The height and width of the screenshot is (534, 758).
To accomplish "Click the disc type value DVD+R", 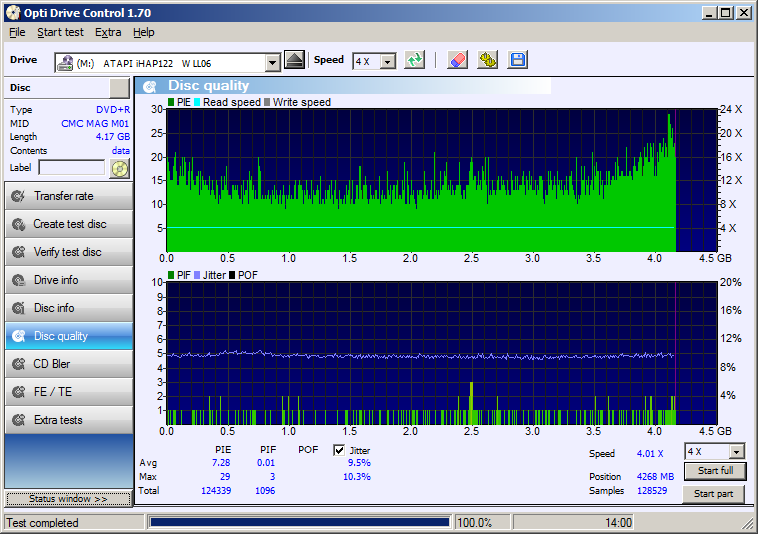I will (113, 110).
